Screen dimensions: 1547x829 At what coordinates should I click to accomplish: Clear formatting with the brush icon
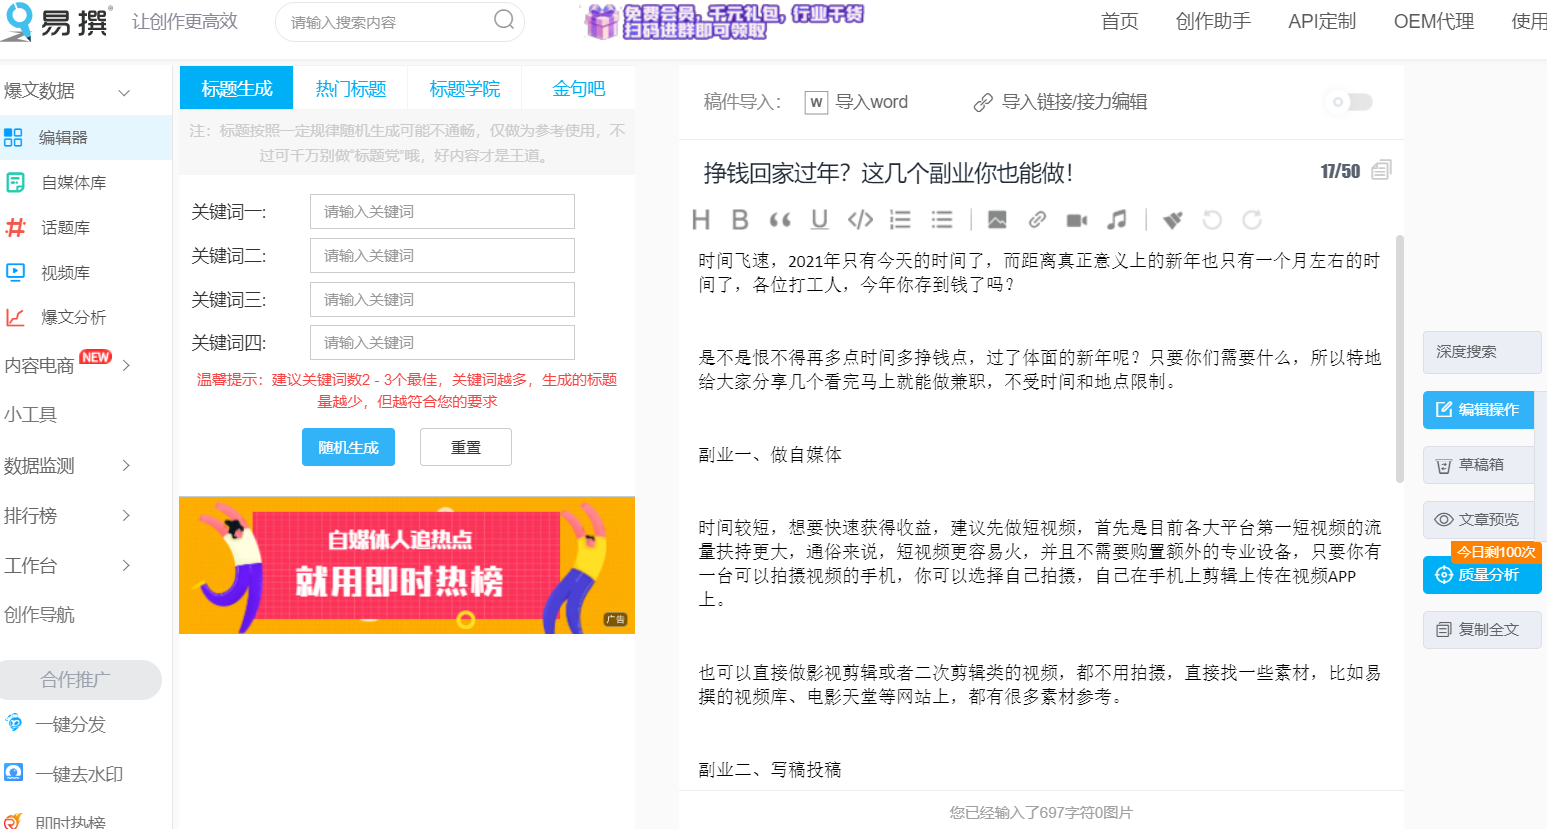1172,220
